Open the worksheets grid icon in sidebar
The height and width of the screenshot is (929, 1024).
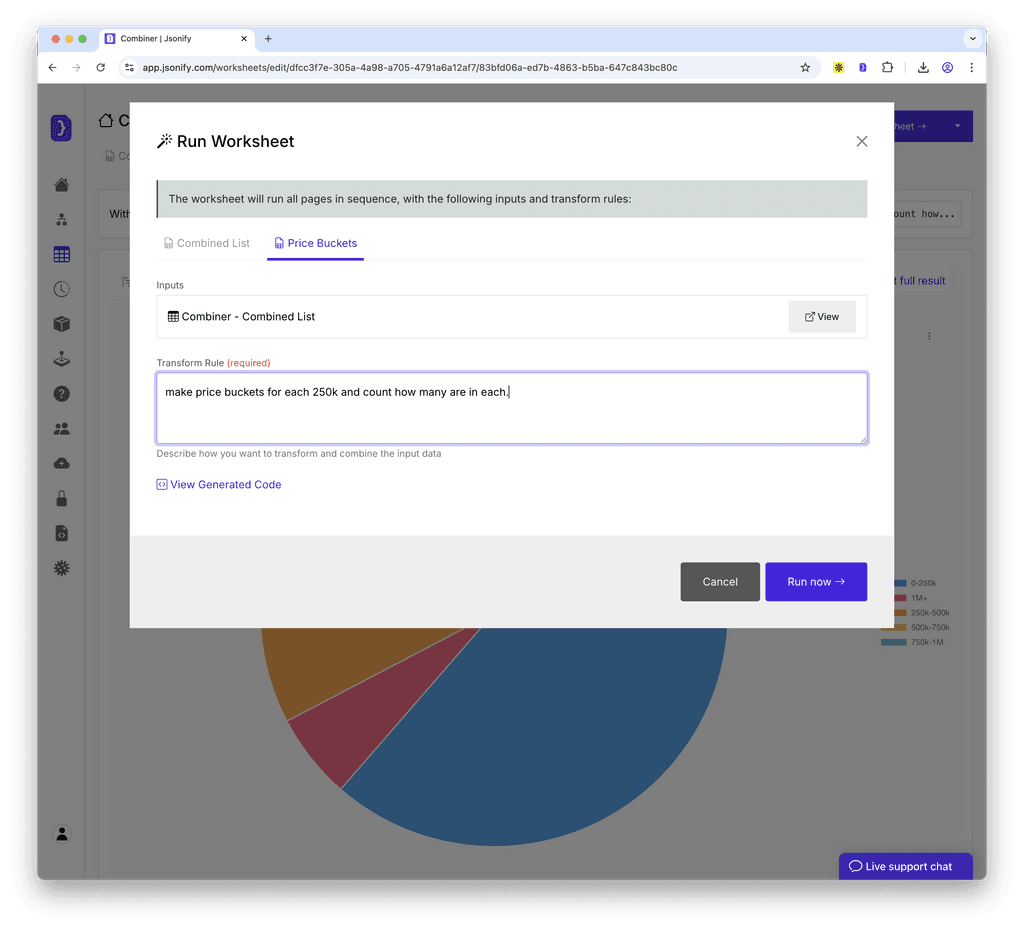[61, 255]
